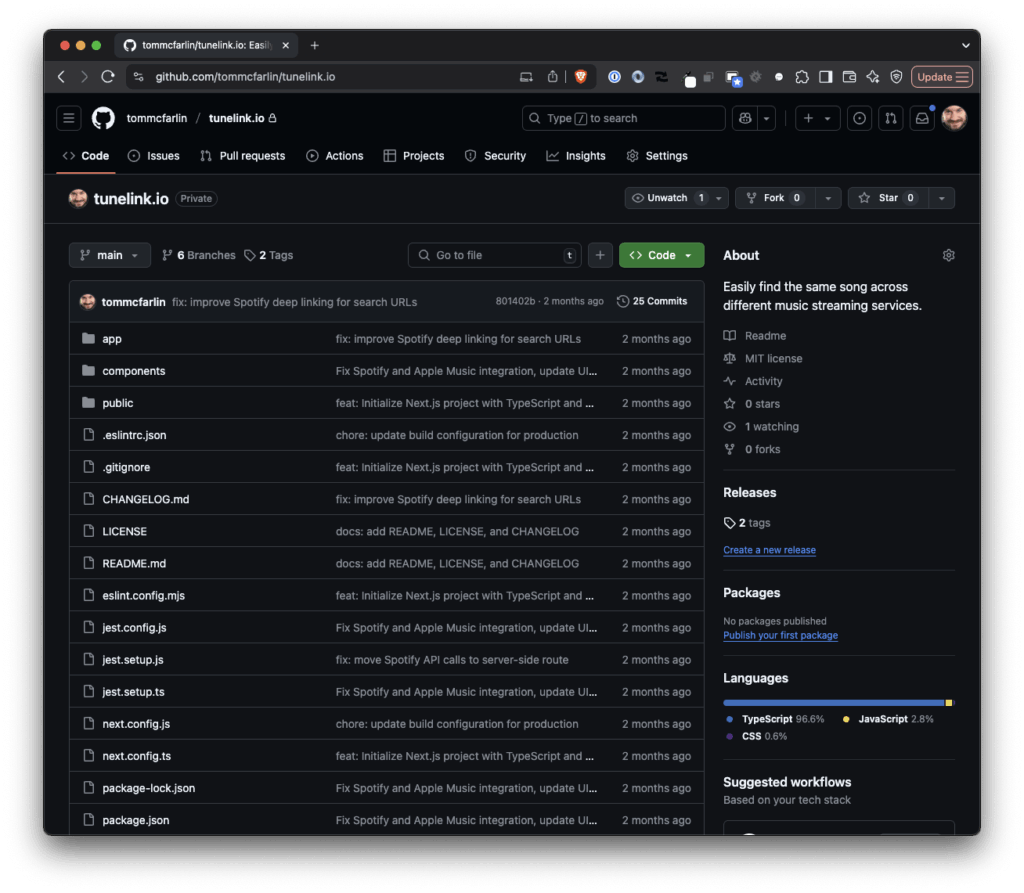
Task: Click Unwatch repository button
Action: pos(667,198)
